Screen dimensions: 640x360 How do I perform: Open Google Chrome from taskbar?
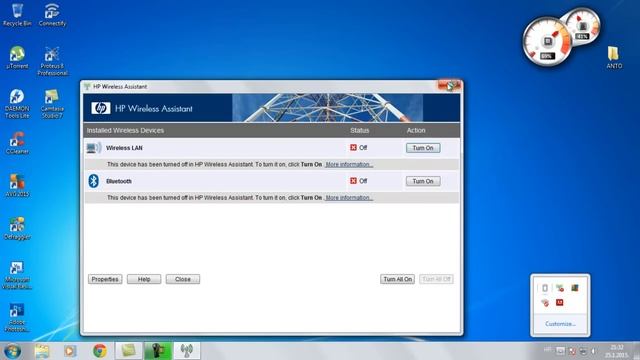pos(100,351)
